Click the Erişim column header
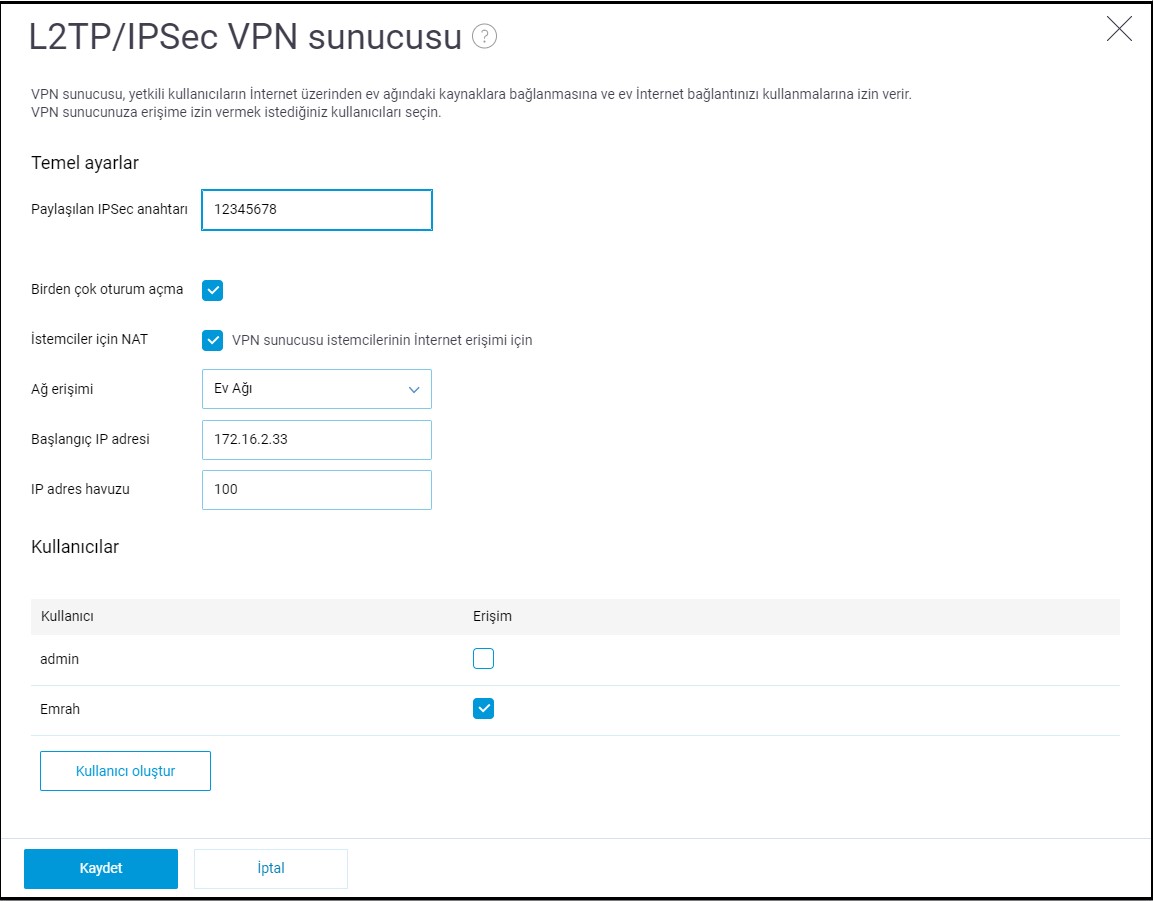Screen dimensions: 1153x901 [x=492, y=616]
